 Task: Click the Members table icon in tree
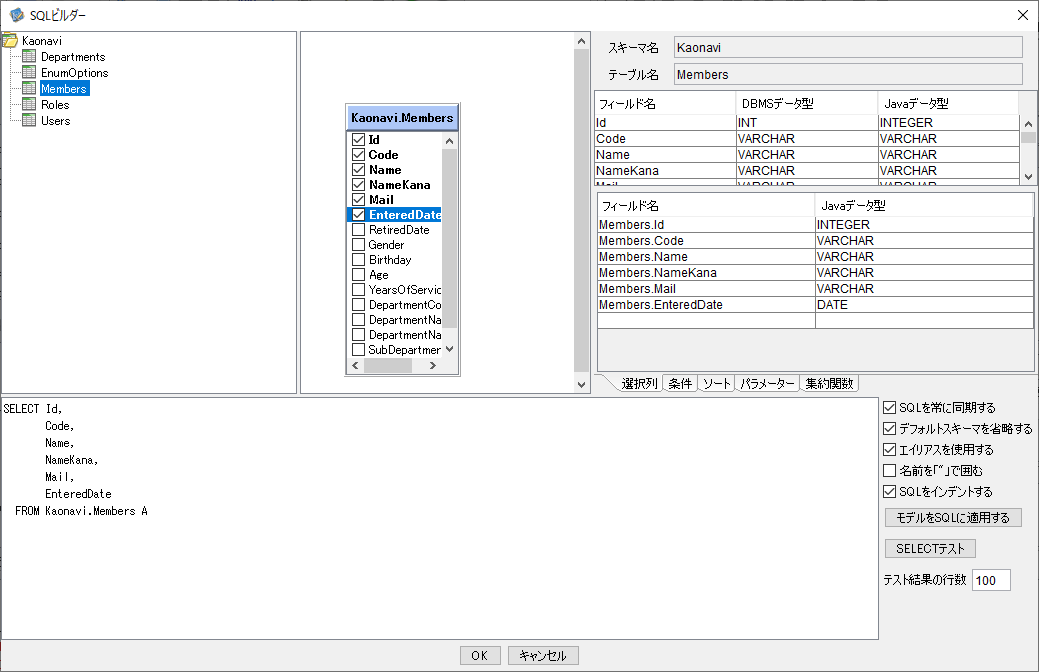tap(29, 88)
